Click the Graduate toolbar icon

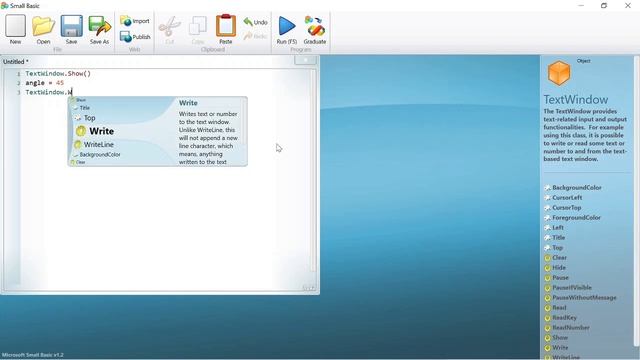[315, 29]
